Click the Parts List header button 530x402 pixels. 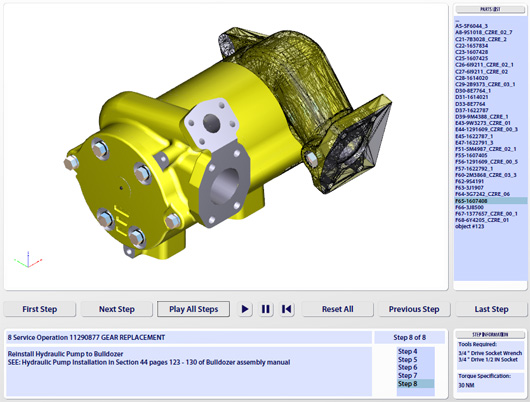click(490, 9)
